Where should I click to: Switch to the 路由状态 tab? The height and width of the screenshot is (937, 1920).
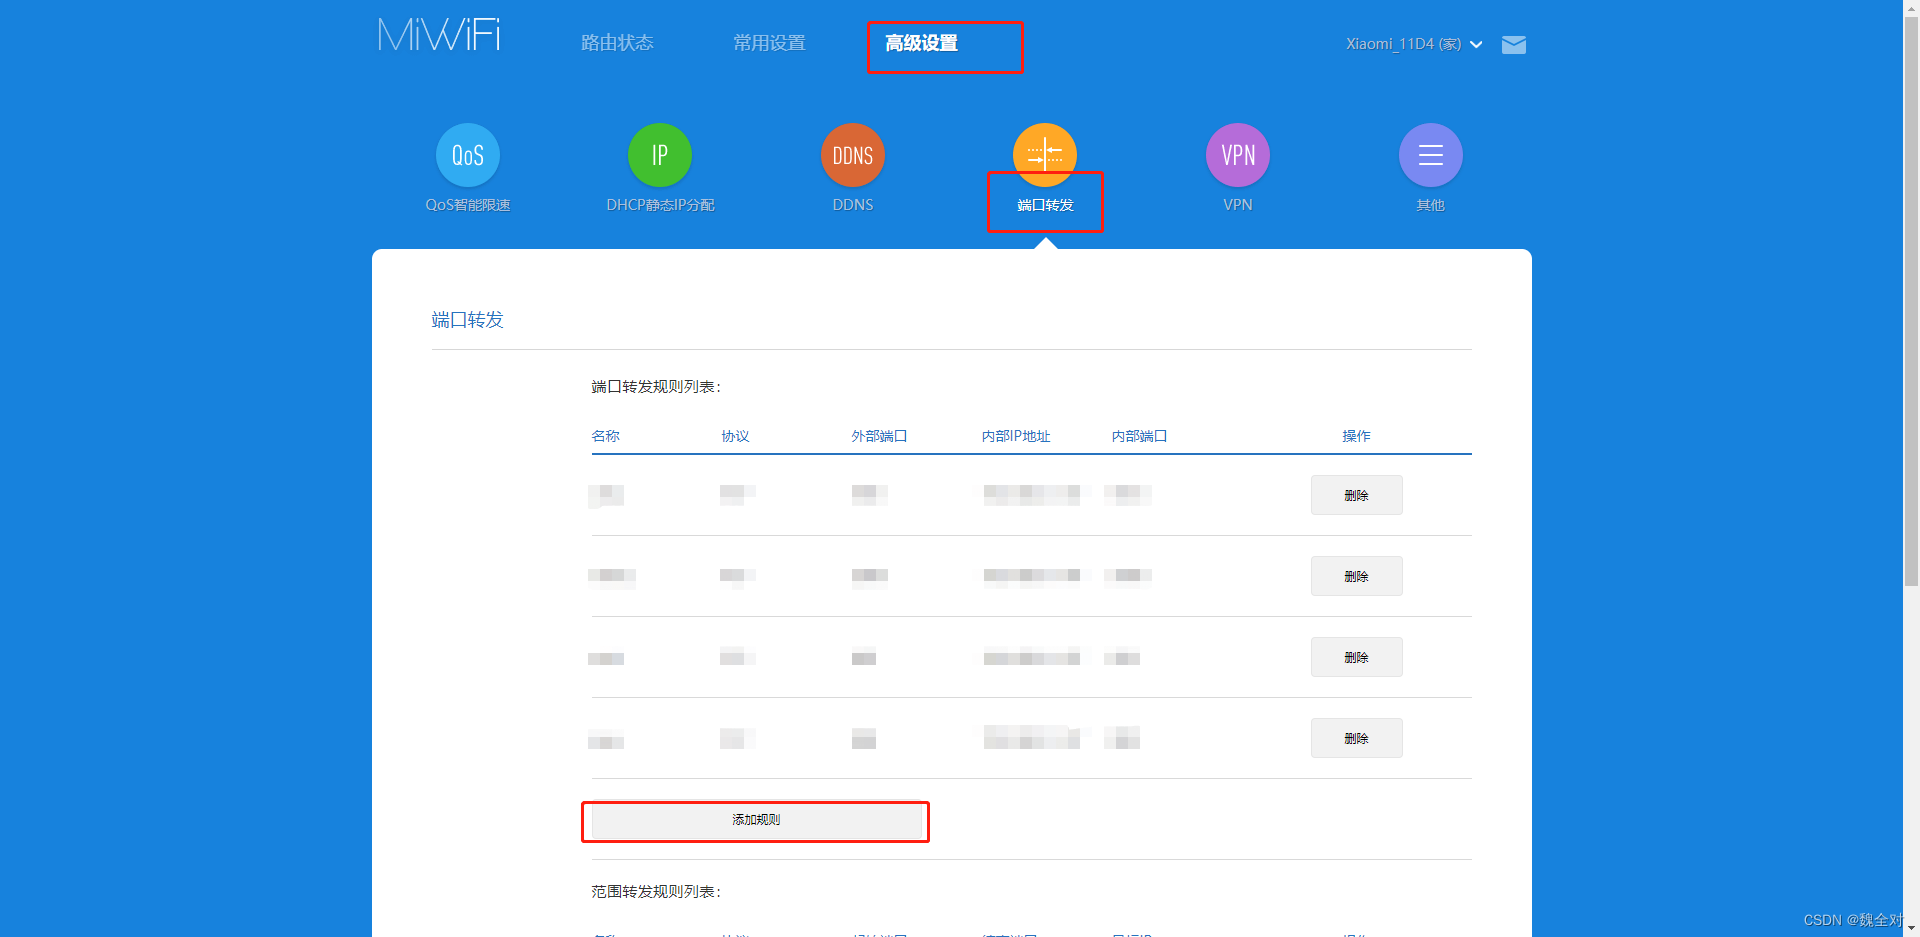tap(617, 43)
